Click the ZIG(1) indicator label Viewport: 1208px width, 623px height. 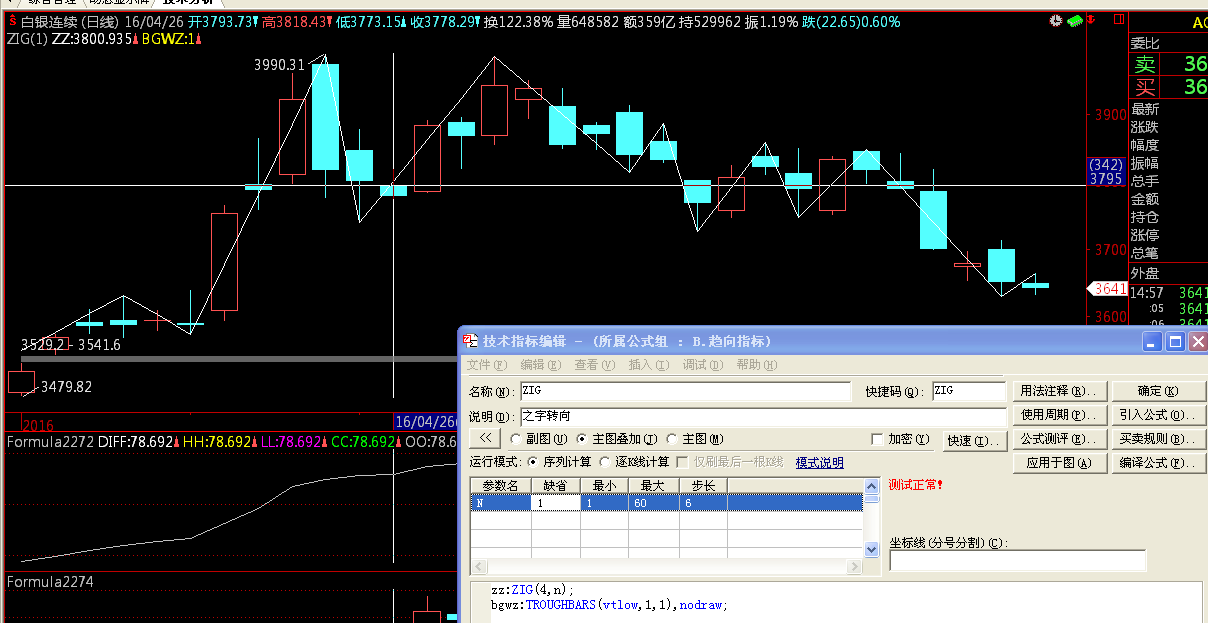click(27, 39)
